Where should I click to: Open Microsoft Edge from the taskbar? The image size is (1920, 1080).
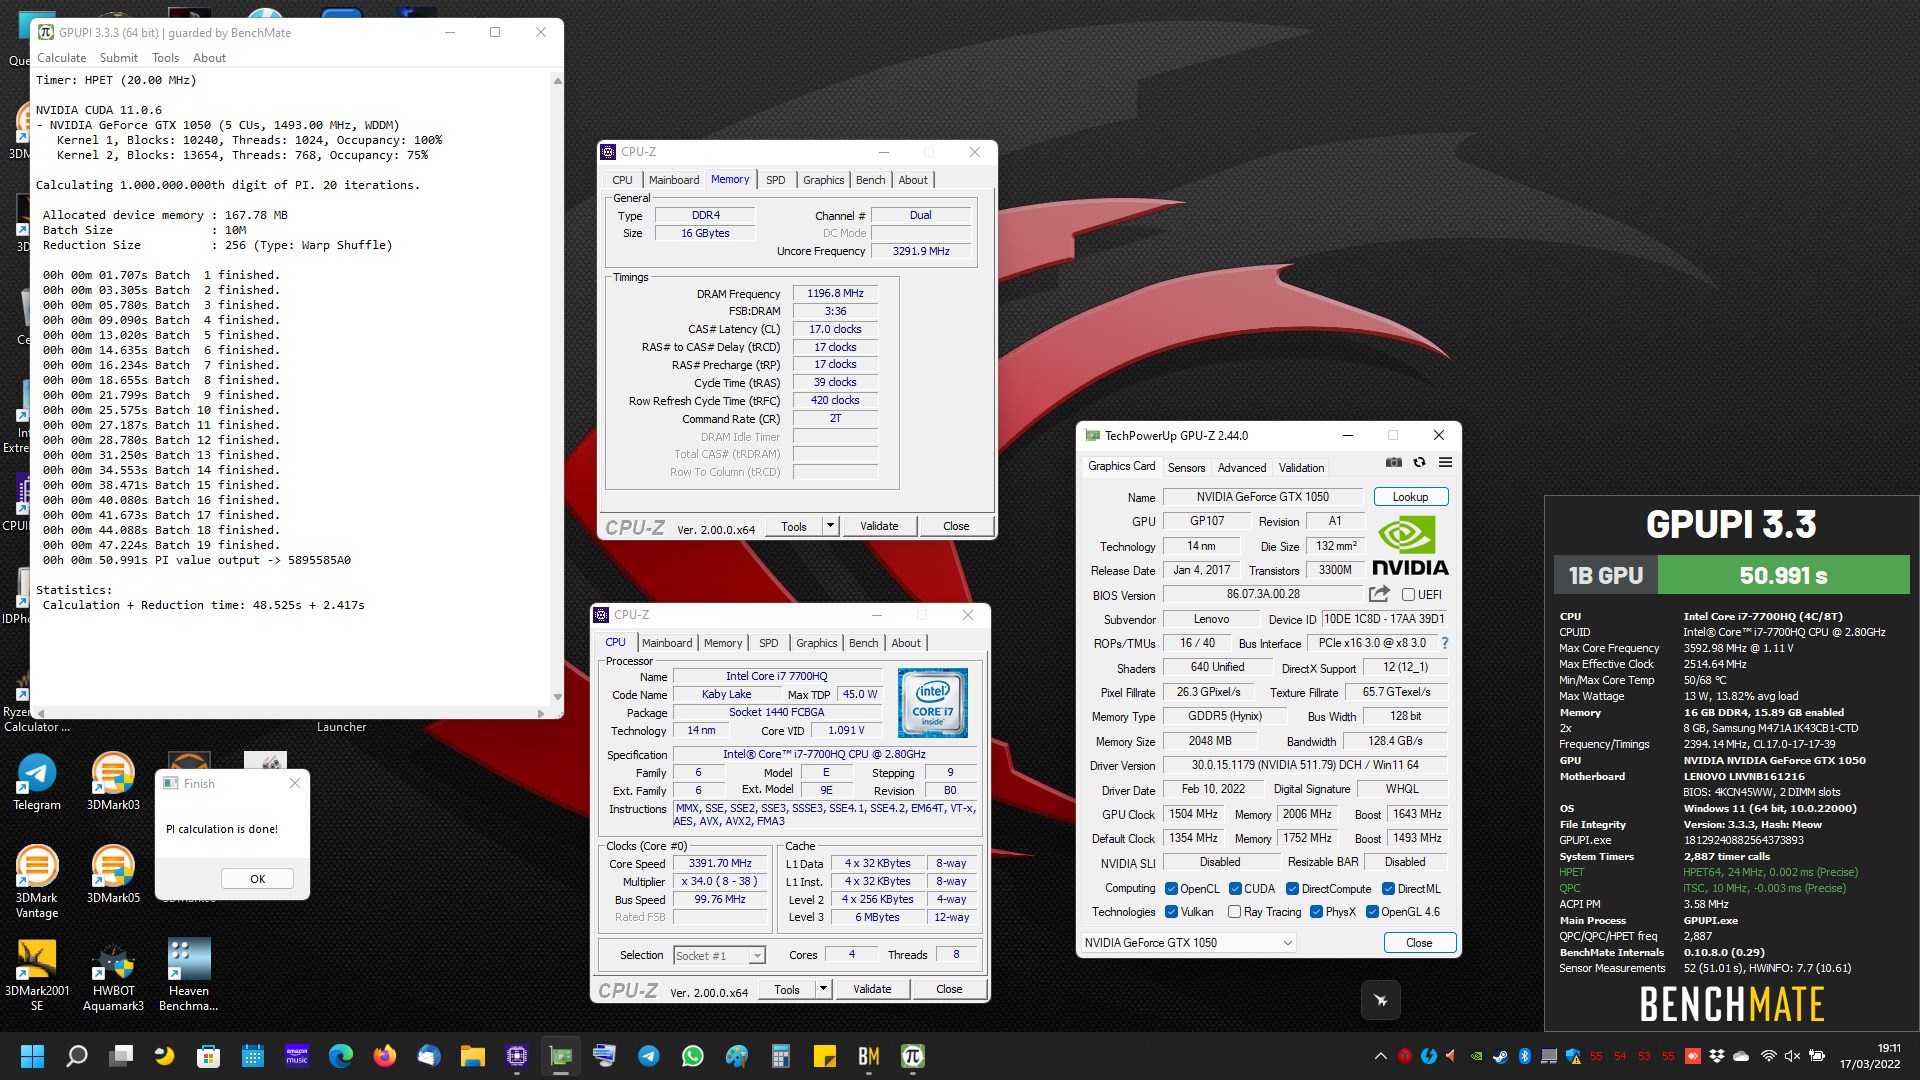341,1056
